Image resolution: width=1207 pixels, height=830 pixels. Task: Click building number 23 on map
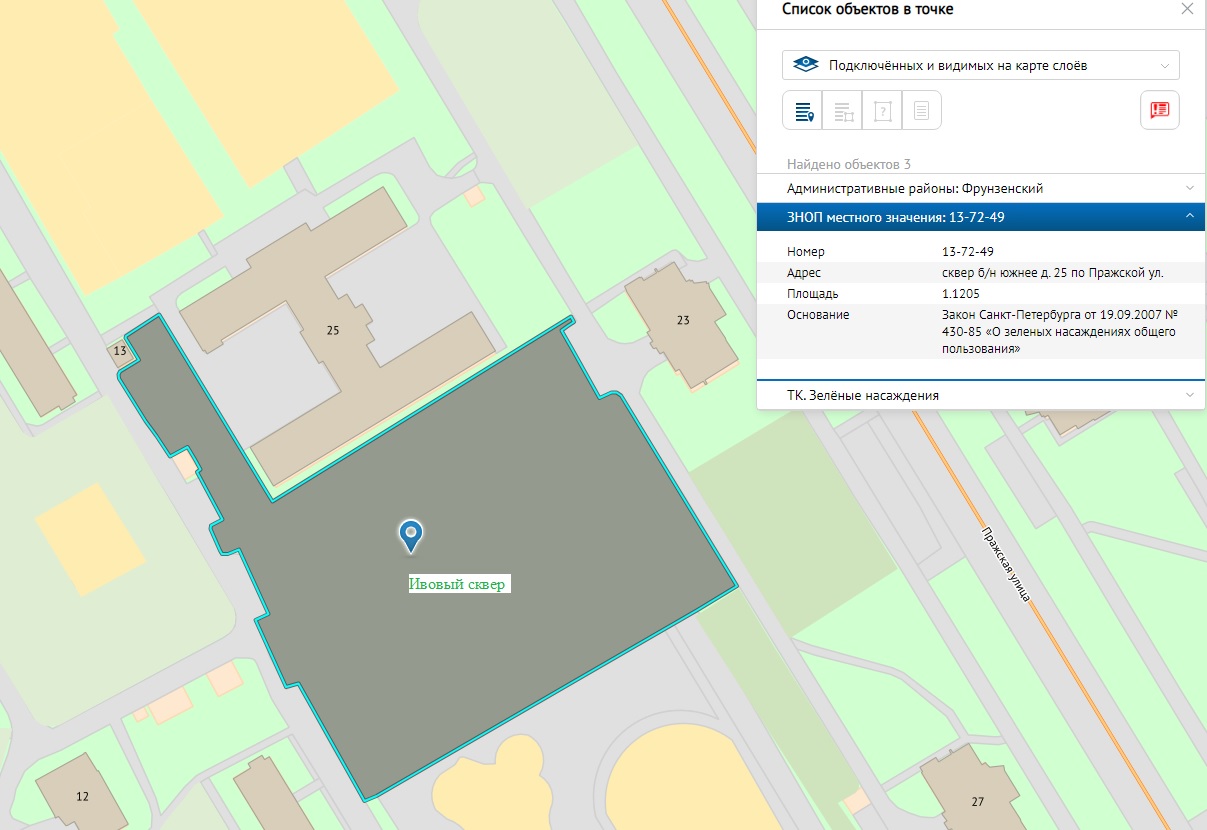683,320
